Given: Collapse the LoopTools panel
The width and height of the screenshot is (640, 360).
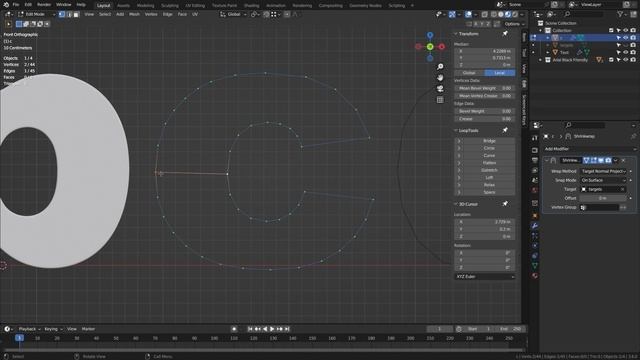Looking at the screenshot, I should click(456, 131).
